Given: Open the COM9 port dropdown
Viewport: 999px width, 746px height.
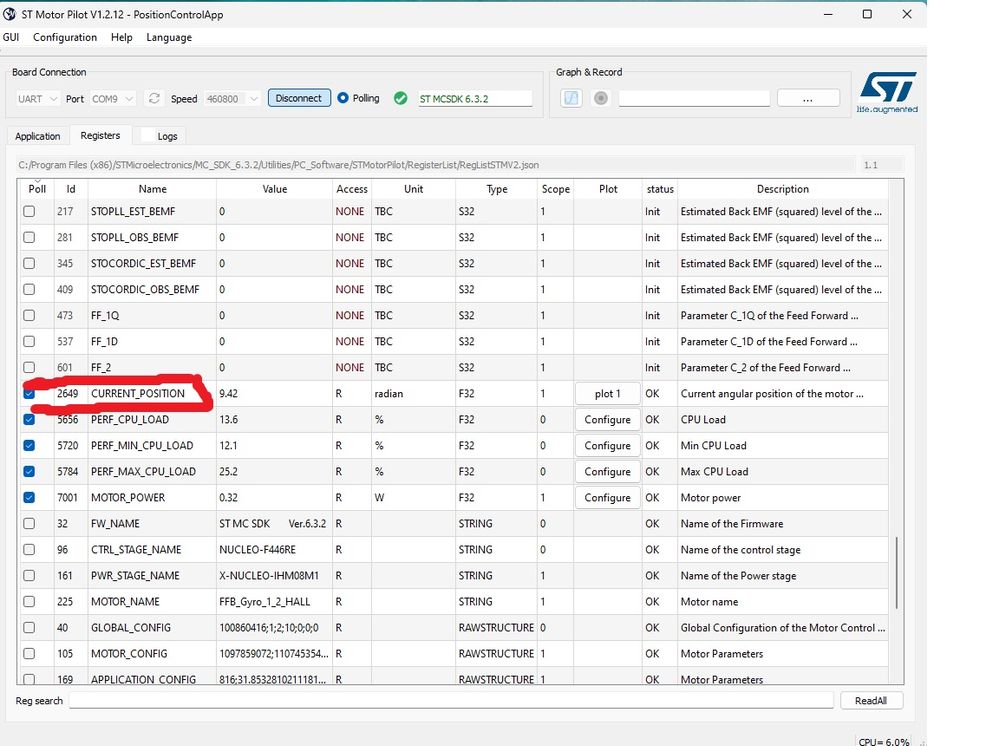Looking at the screenshot, I should click(x=112, y=99).
